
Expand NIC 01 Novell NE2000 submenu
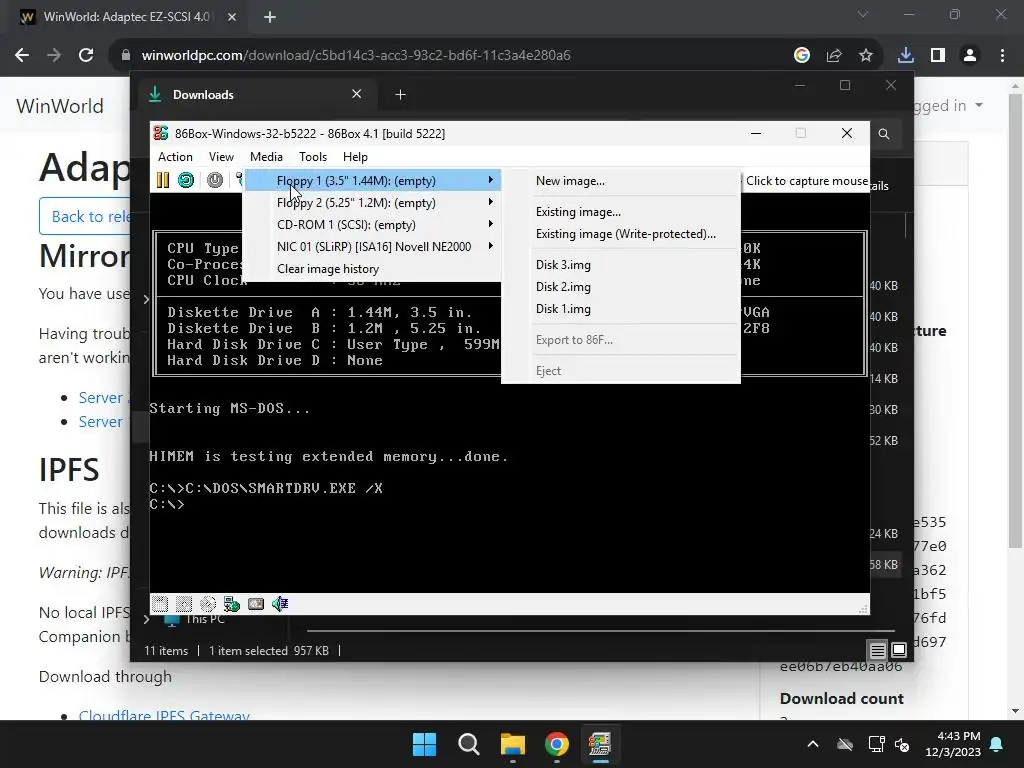click(373, 247)
